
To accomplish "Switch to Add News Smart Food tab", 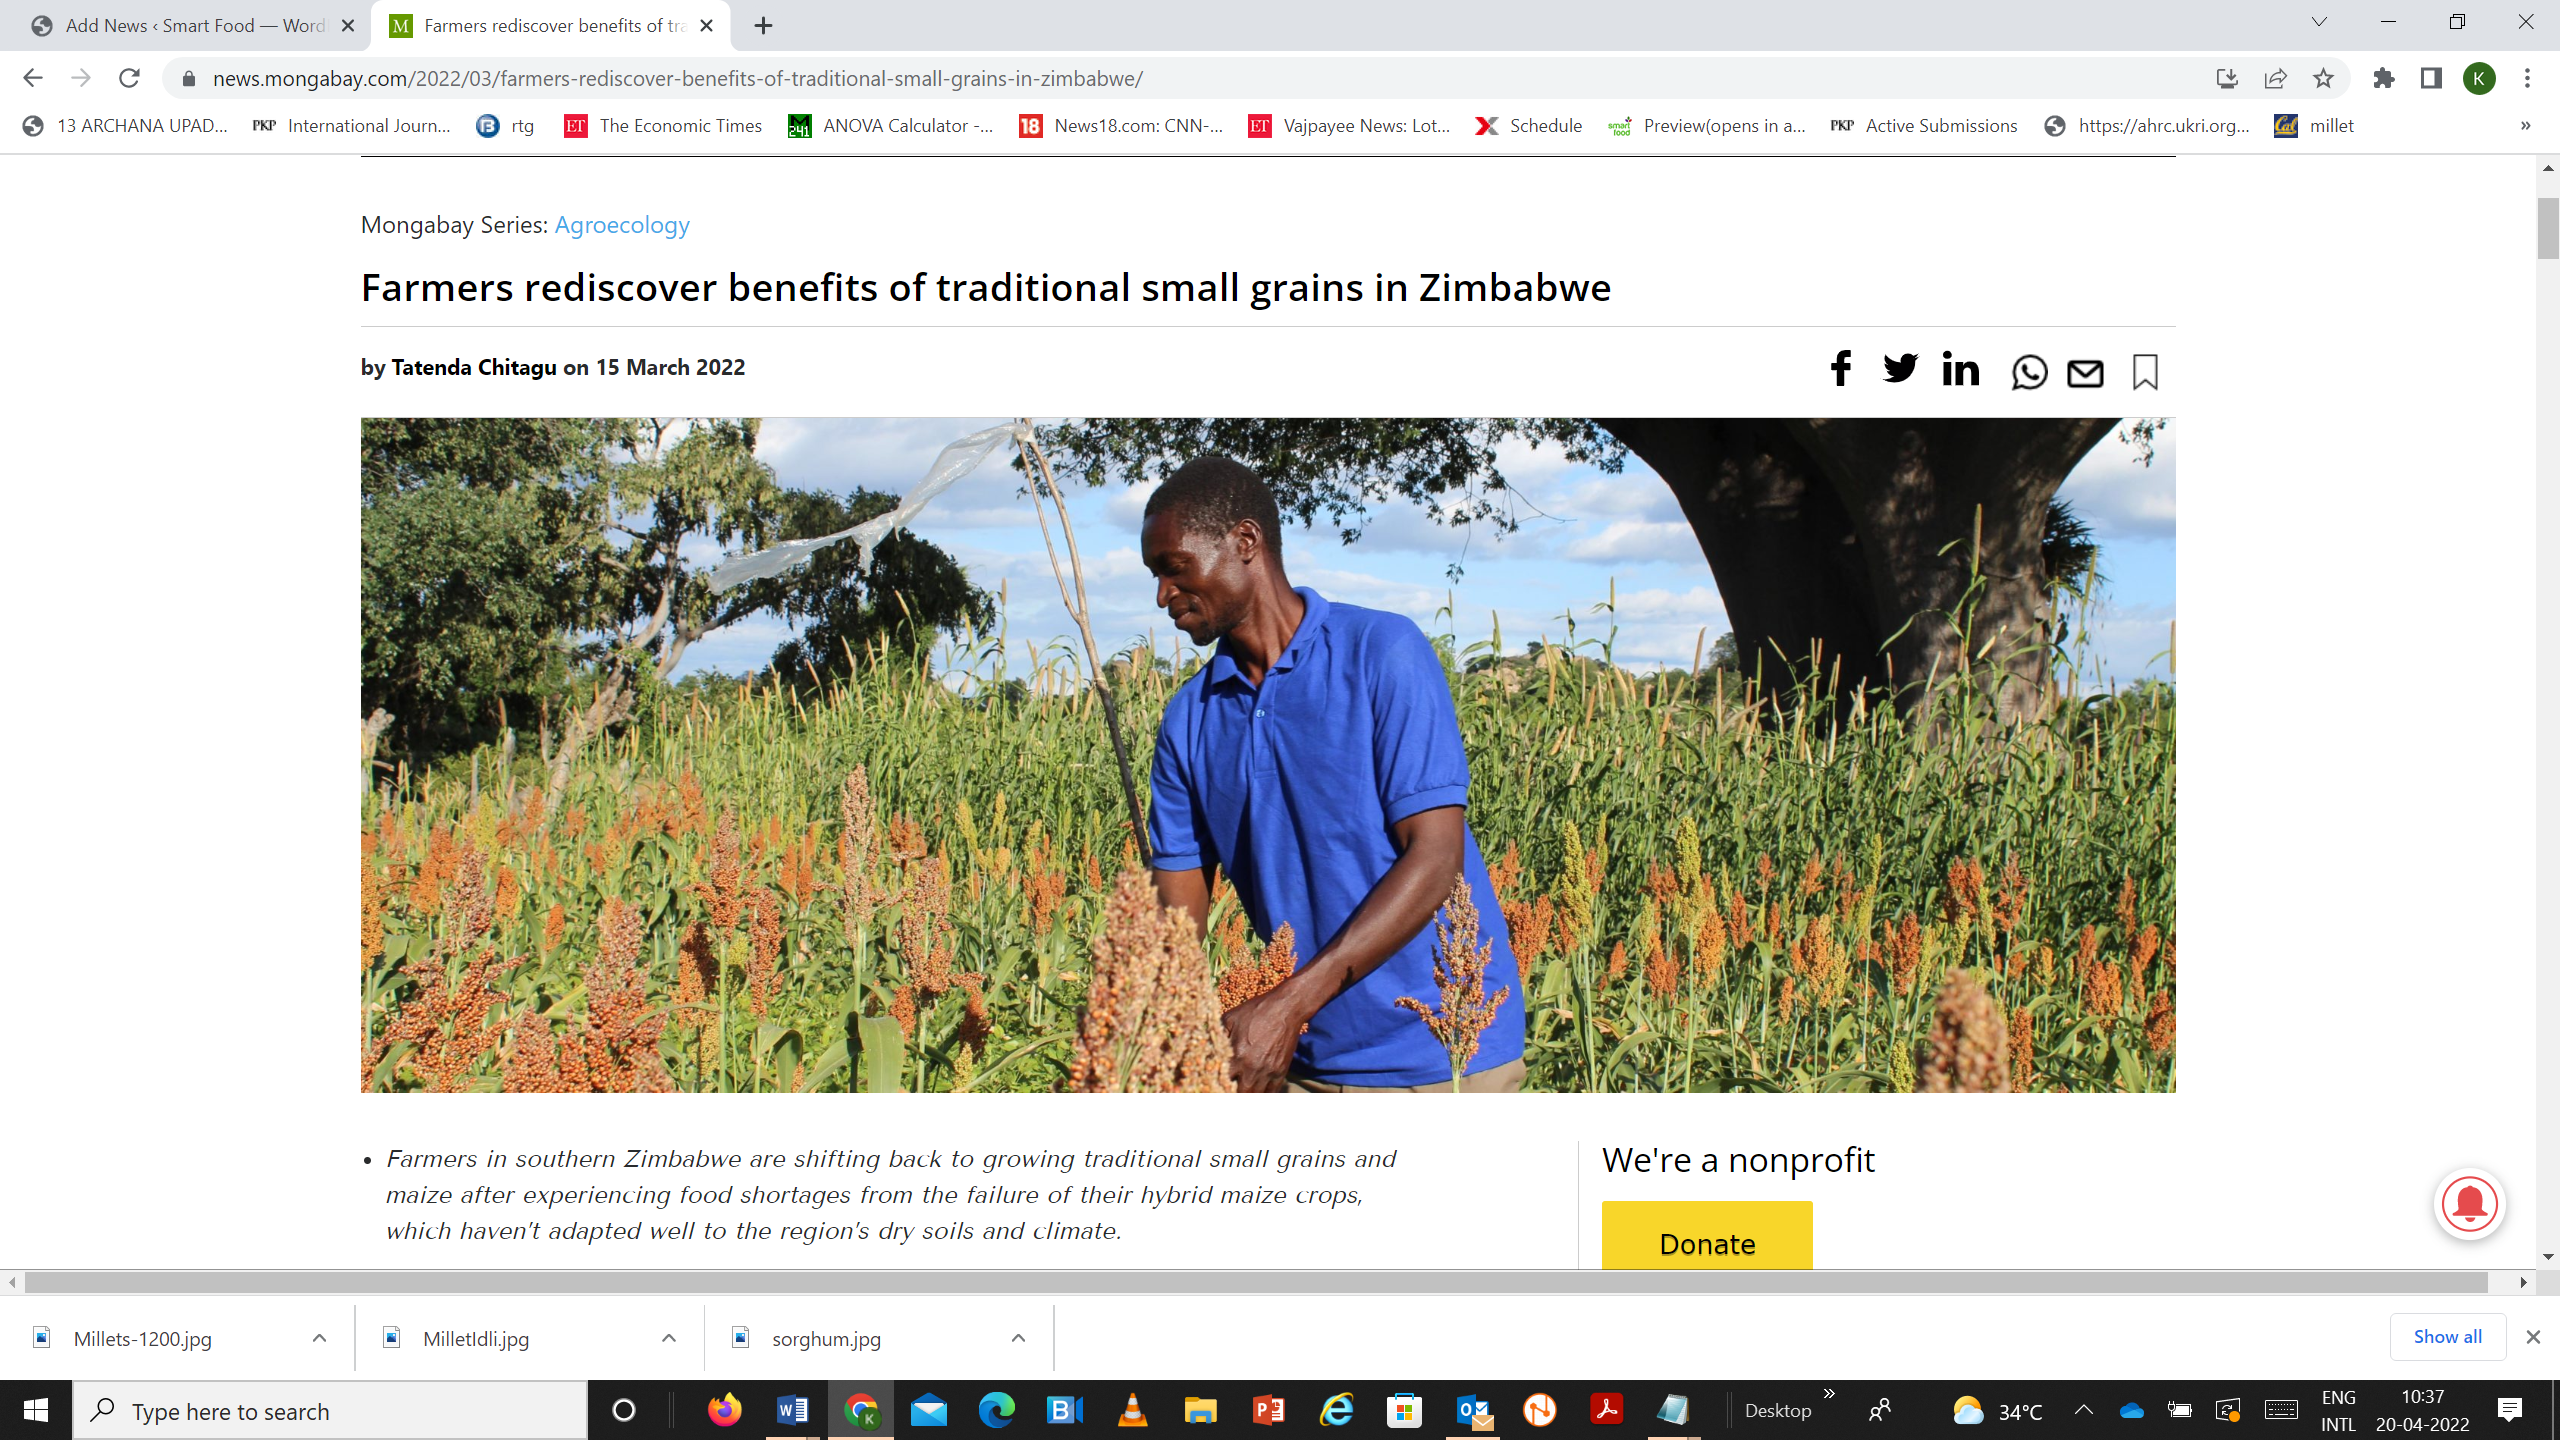I will [185, 26].
